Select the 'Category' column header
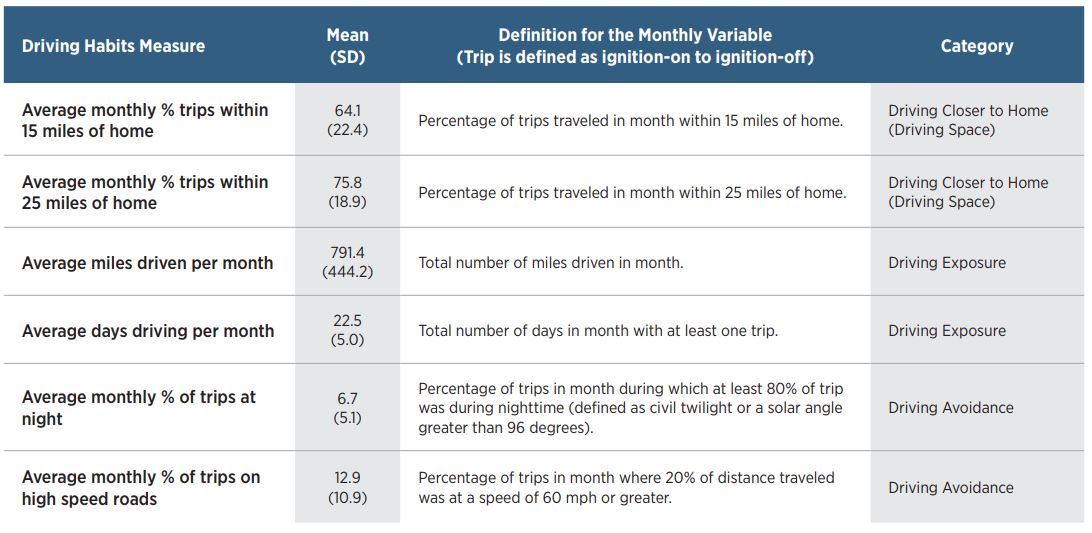 (x=976, y=46)
